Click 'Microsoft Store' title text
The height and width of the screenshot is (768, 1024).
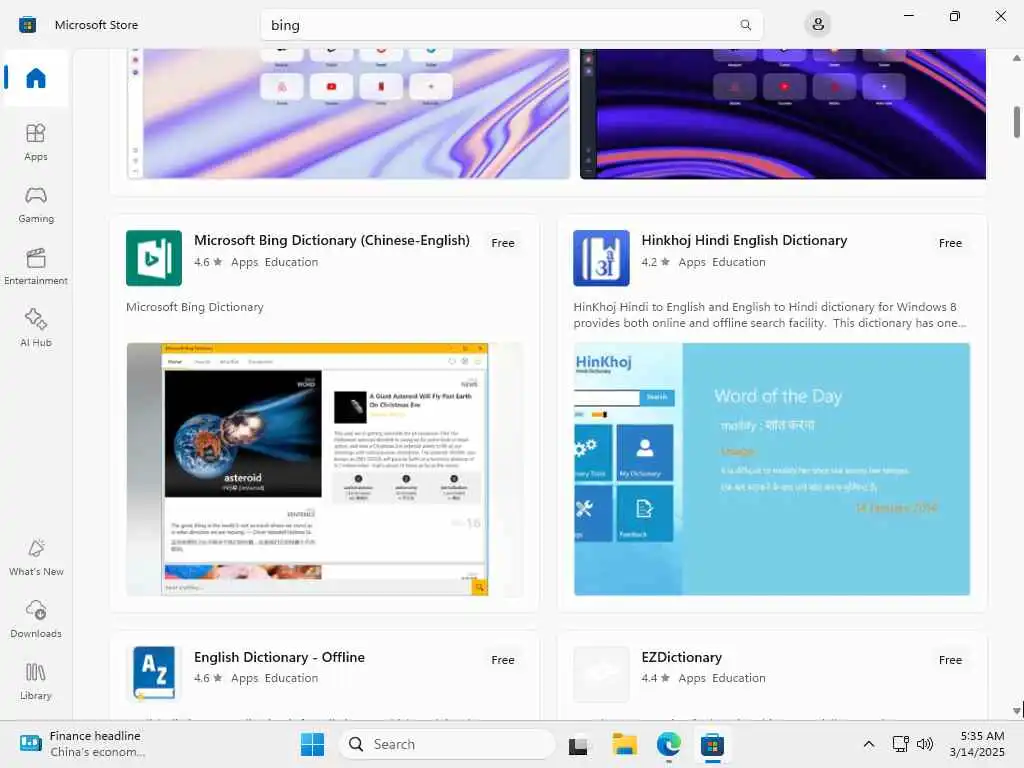[97, 25]
